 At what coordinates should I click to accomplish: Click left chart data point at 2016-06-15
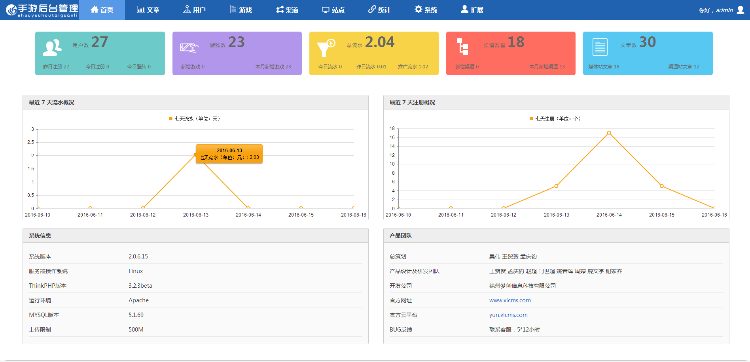301,208
